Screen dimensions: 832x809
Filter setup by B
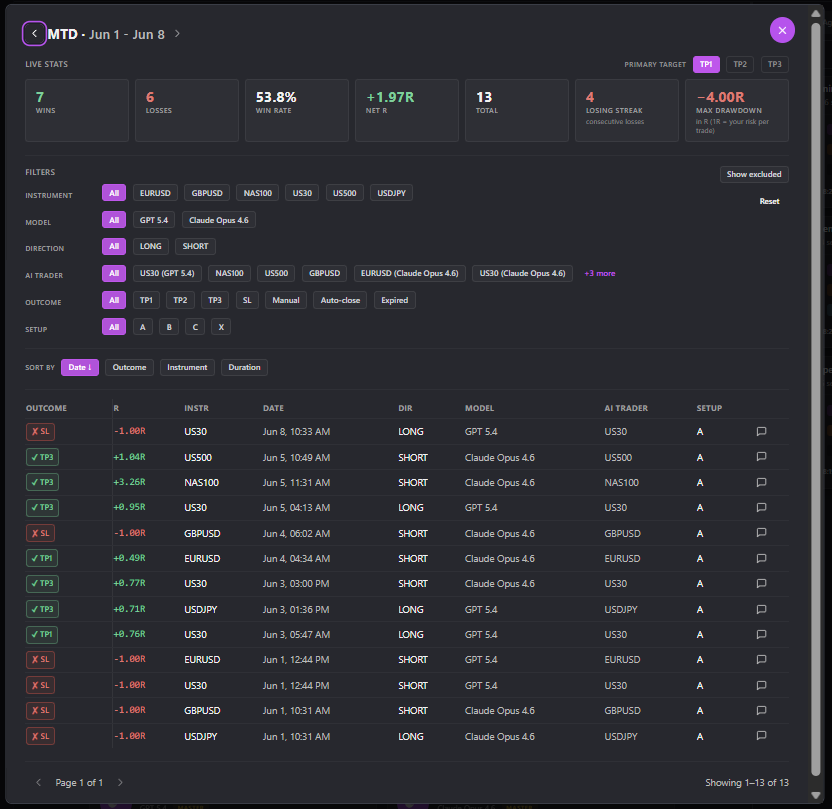[169, 327]
